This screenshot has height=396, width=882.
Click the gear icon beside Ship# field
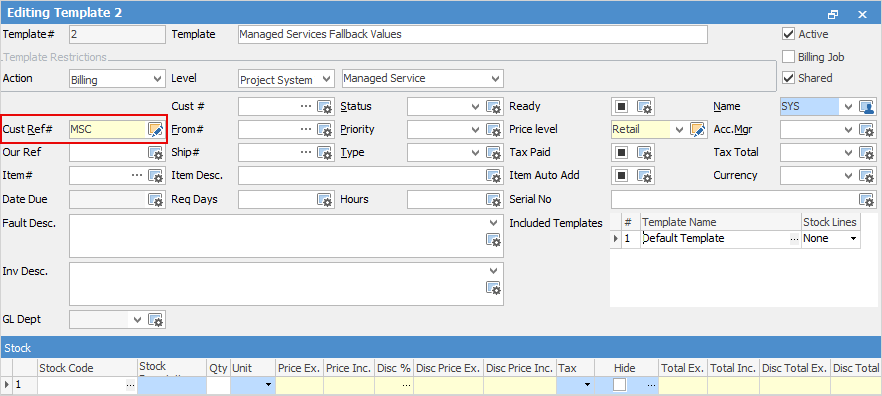325,153
